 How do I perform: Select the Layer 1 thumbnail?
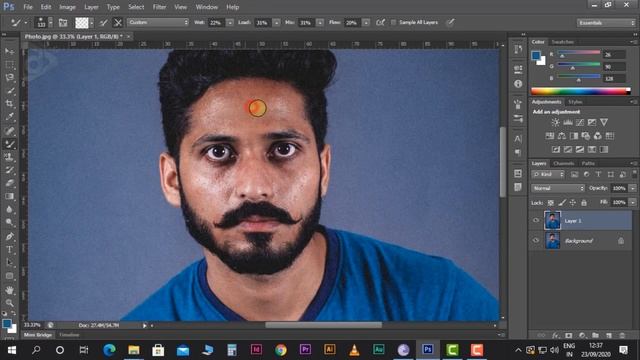[552, 220]
